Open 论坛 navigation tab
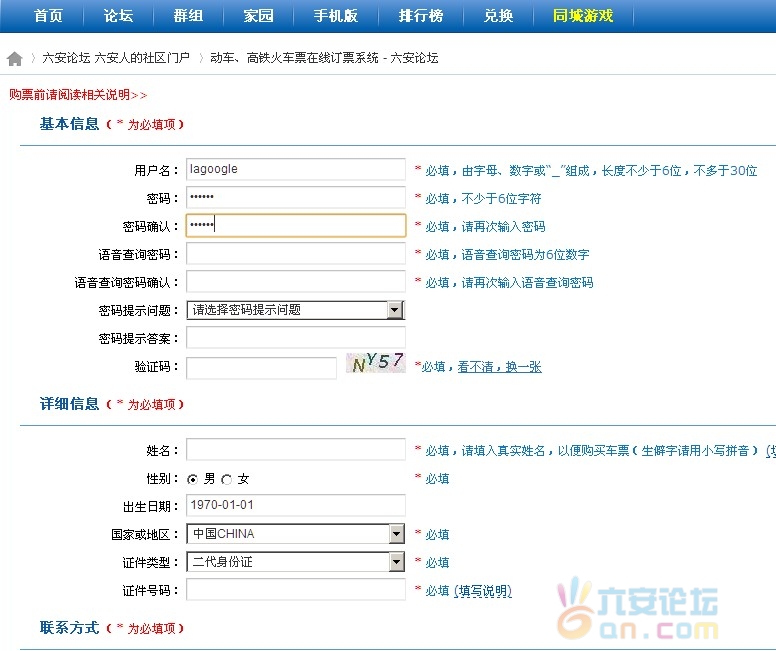776x651 pixels. (x=118, y=16)
